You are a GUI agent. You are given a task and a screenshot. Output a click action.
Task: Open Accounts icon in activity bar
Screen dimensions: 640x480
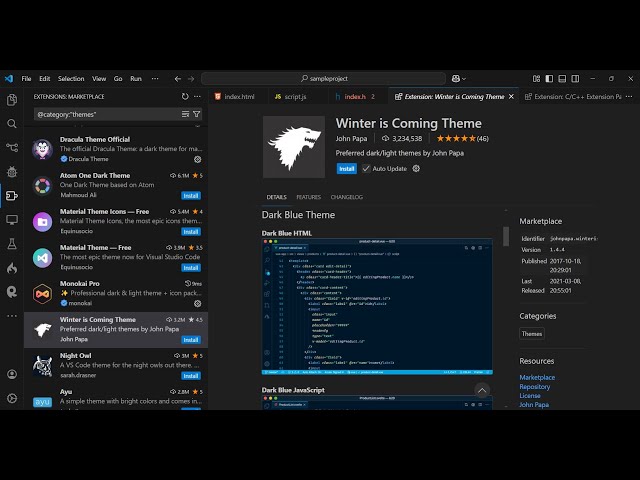[12, 372]
